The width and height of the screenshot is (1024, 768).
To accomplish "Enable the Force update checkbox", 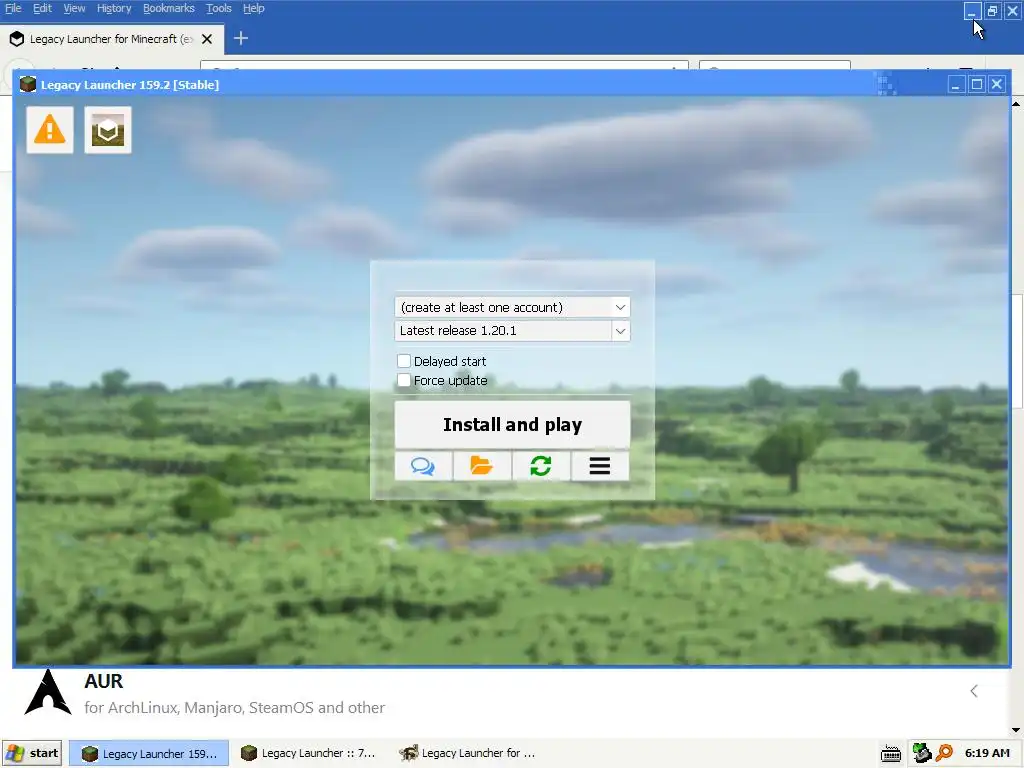I will click(x=404, y=380).
